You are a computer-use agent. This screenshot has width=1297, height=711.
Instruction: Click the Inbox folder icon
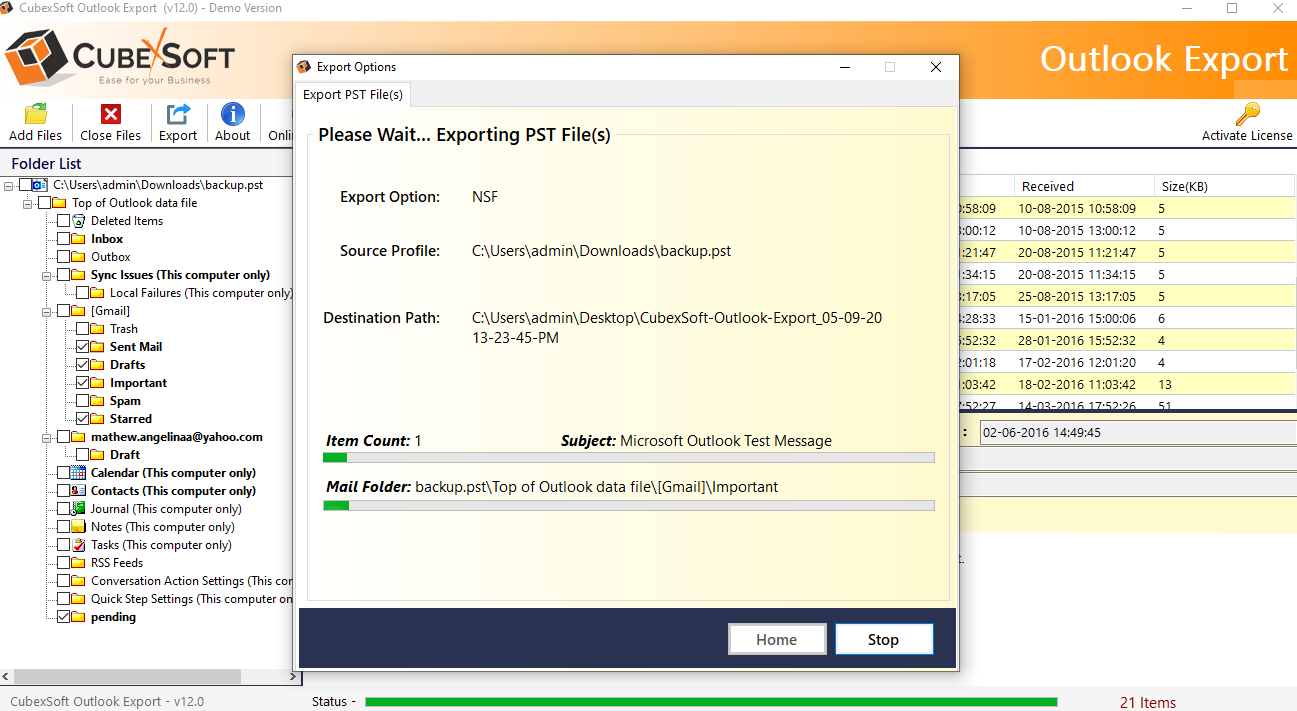pos(78,239)
